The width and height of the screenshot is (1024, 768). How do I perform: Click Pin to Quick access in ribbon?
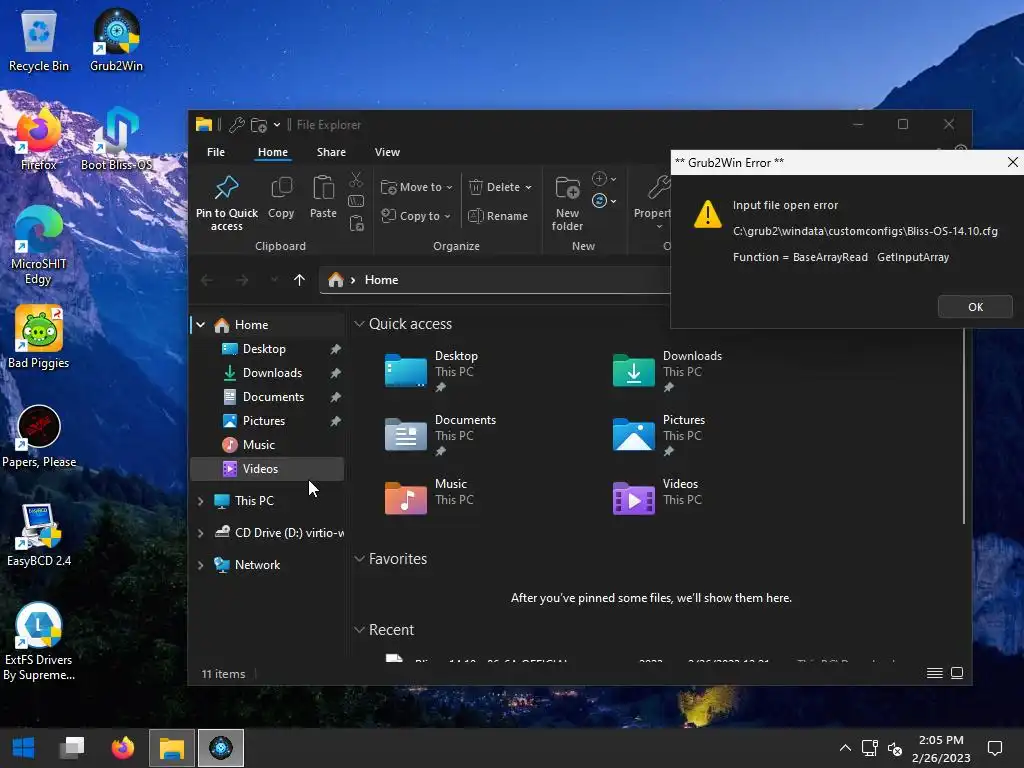coord(227,203)
